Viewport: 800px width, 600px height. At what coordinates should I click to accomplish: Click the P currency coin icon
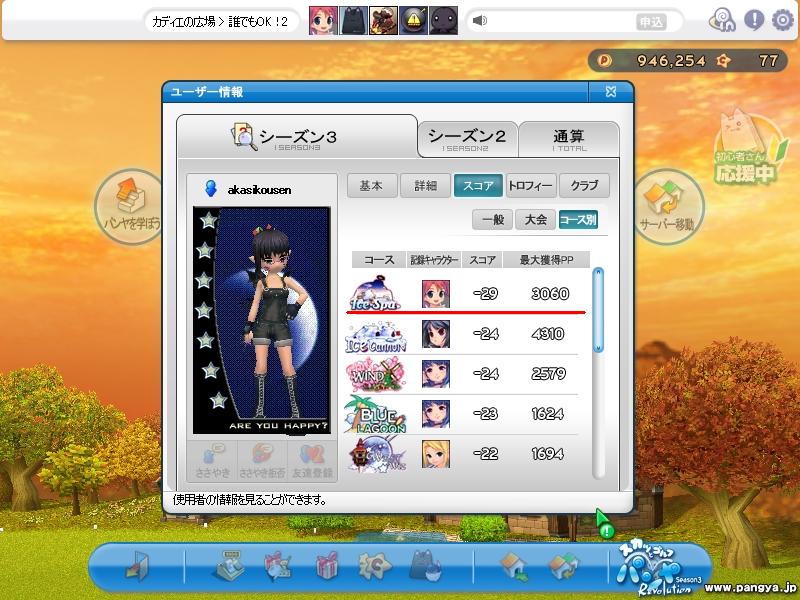(605, 61)
